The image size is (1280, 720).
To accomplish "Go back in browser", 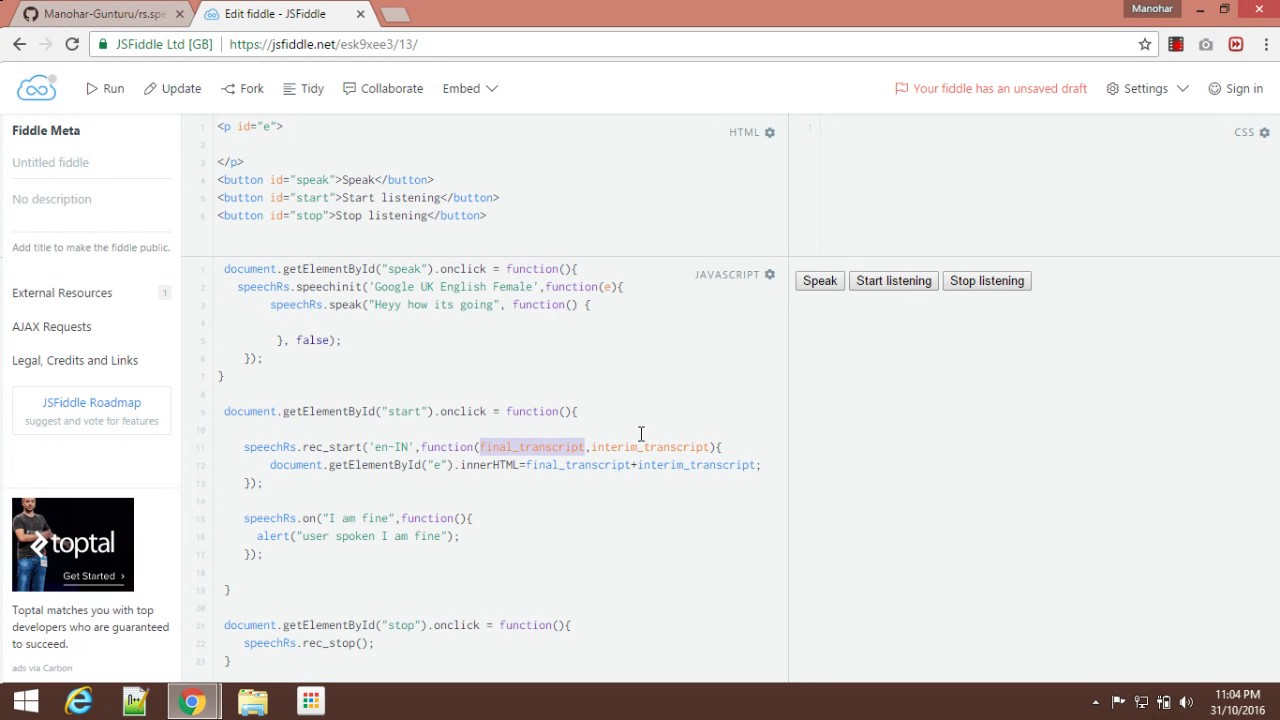I will click(x=19, y=44).
